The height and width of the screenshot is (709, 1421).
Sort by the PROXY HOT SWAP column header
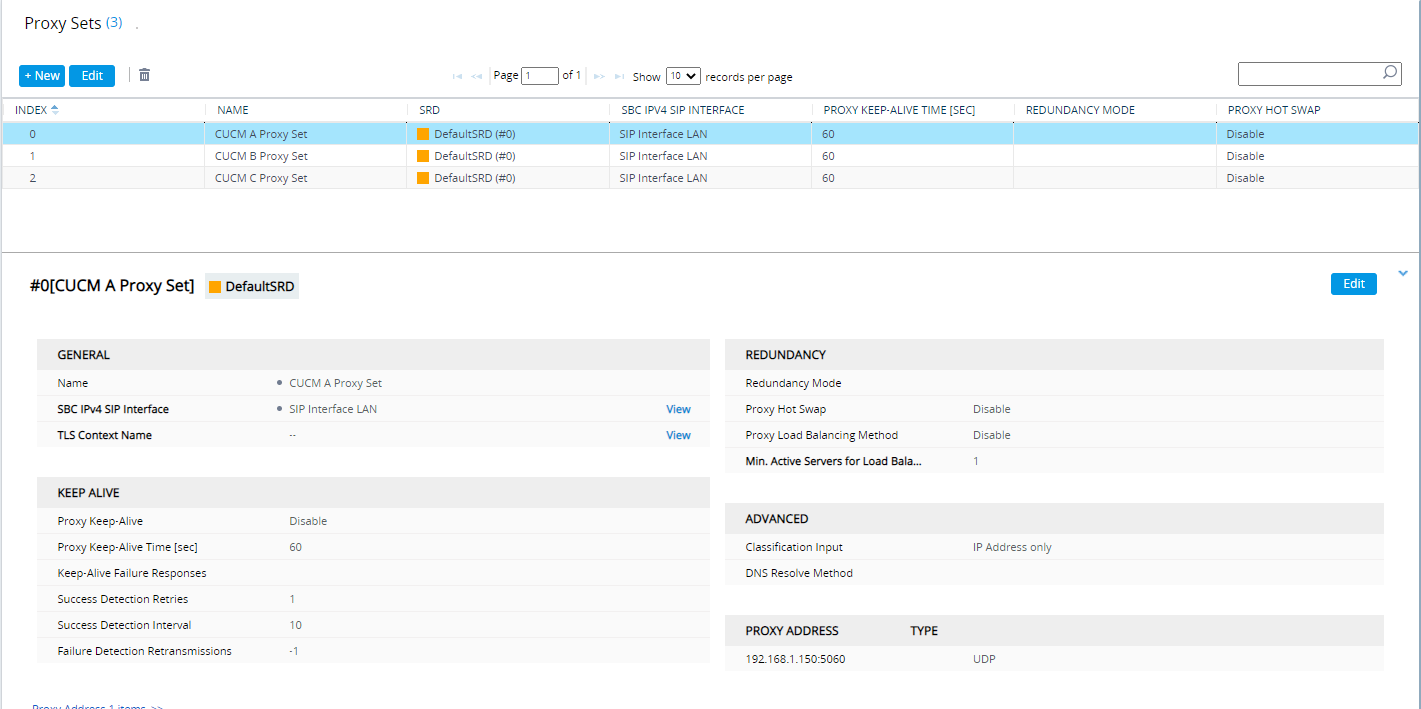pyautogui.click(x=1274, y=110)
